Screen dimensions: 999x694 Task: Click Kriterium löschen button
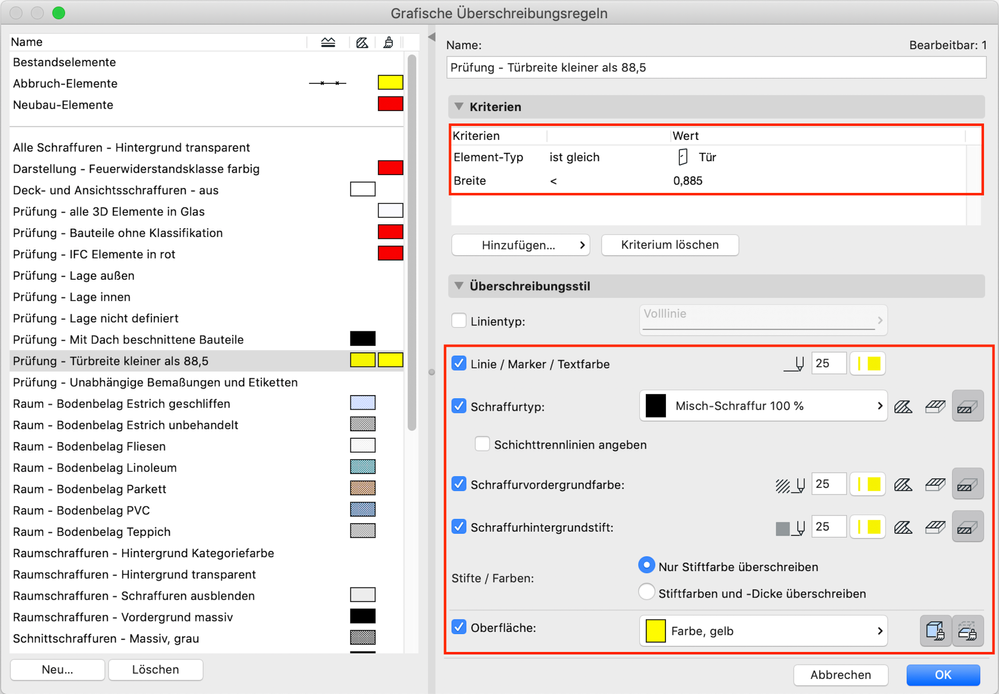pyautogui.click(x=670, y=245)
